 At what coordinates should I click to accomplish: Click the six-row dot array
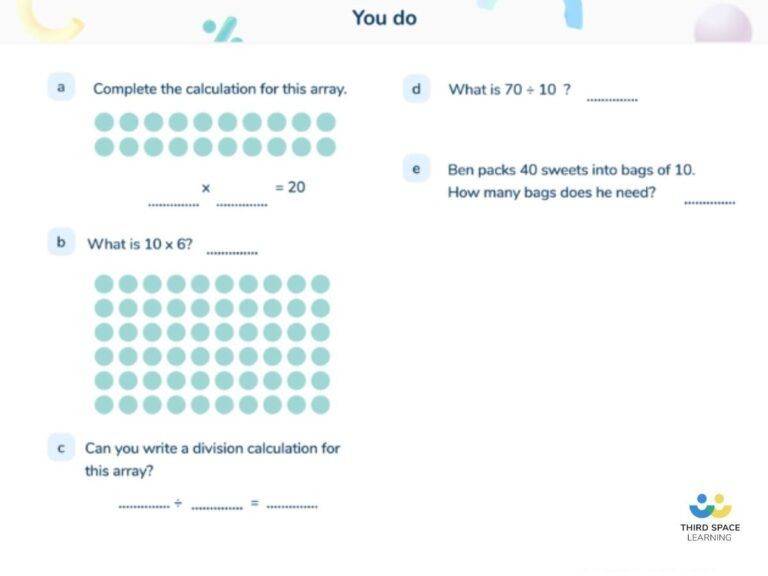coord(212,344)
